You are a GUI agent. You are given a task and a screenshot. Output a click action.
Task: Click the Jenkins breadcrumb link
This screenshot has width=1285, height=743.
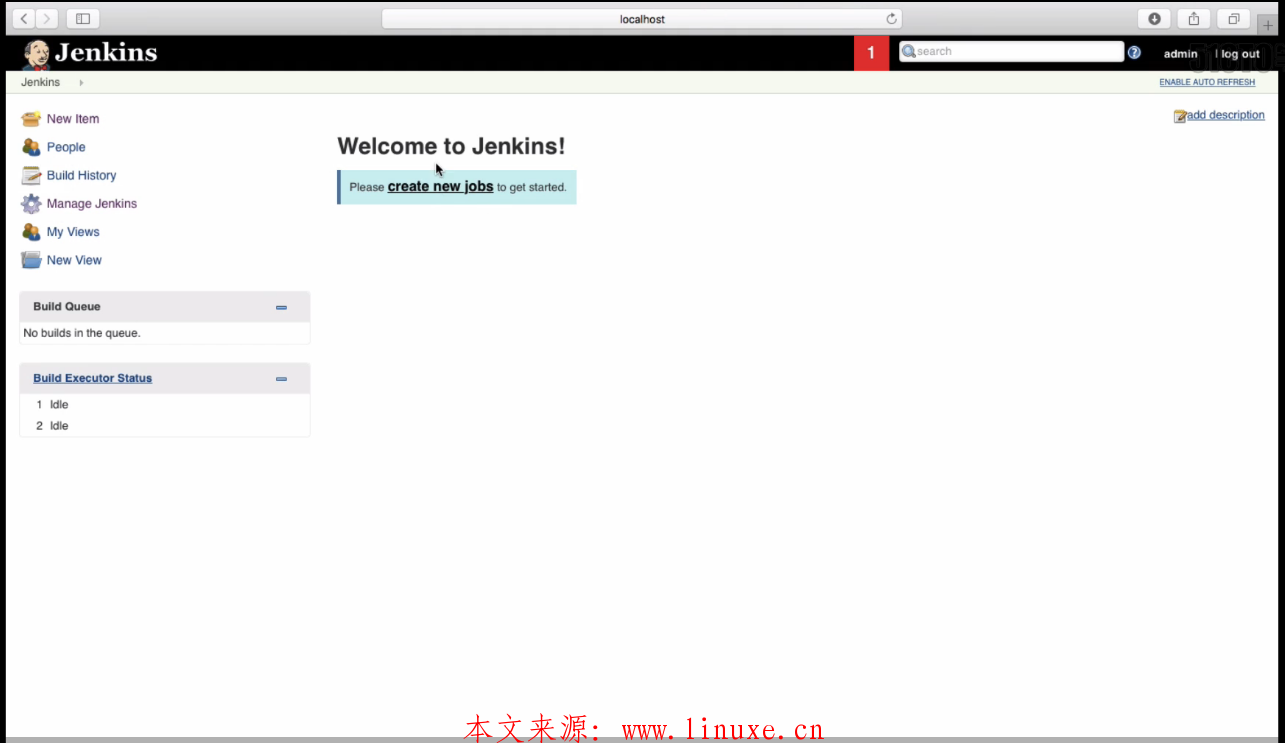point(40,82)
